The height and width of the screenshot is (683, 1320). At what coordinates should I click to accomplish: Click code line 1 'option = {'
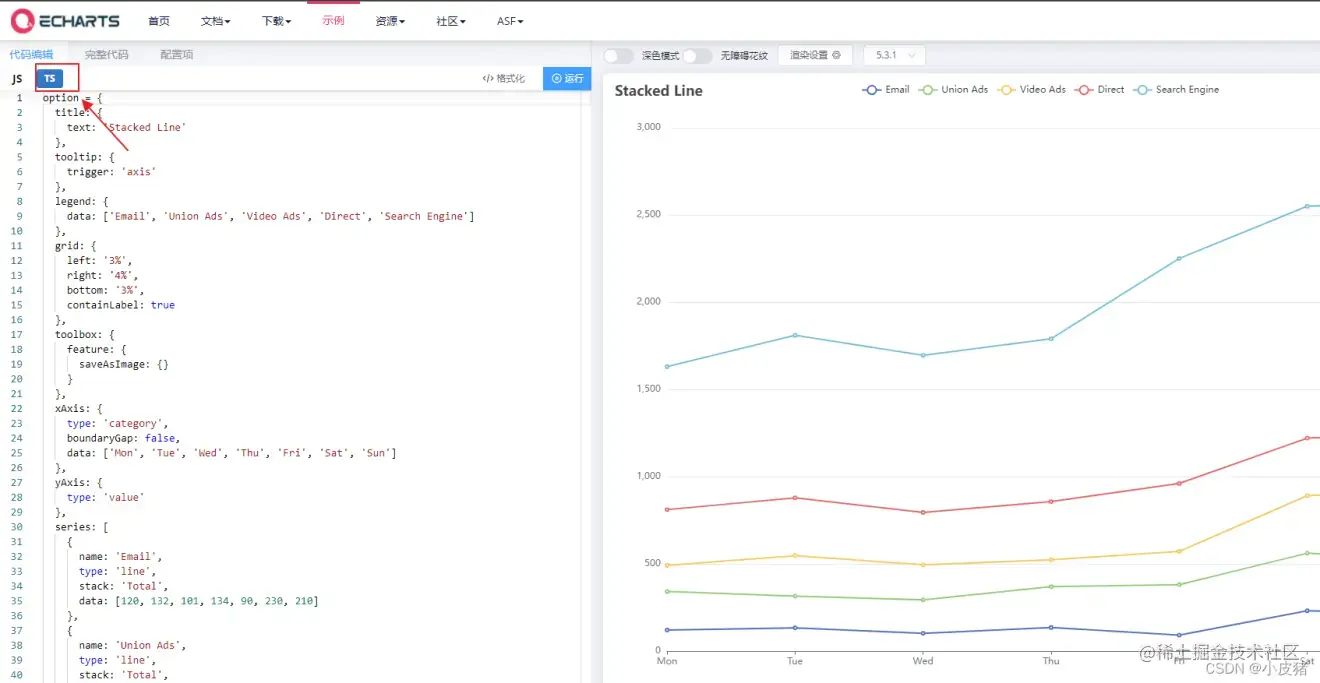pos(72,98)
